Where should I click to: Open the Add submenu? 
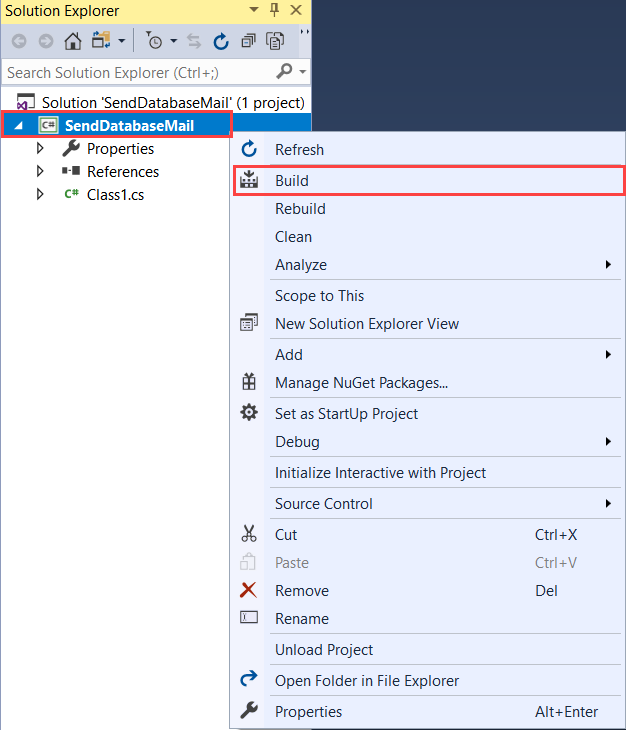tap(289, 355)
